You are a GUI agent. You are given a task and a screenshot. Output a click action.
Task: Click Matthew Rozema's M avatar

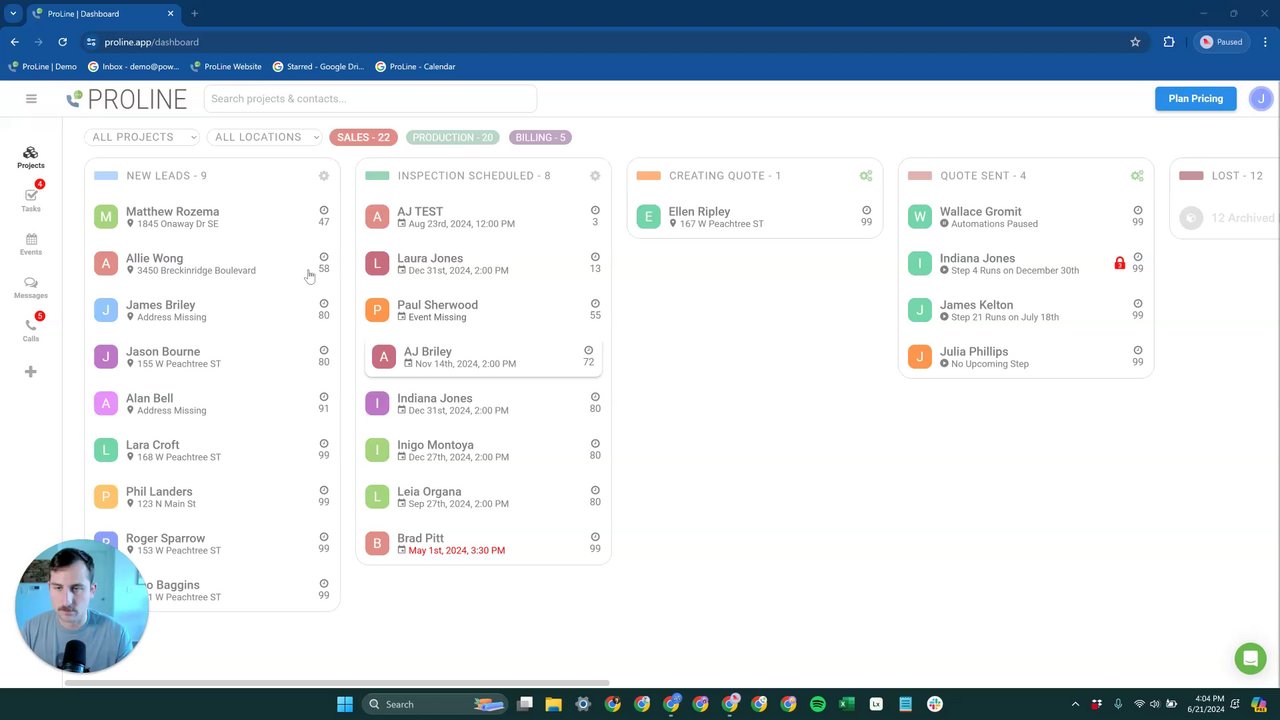tap(106, 217)
